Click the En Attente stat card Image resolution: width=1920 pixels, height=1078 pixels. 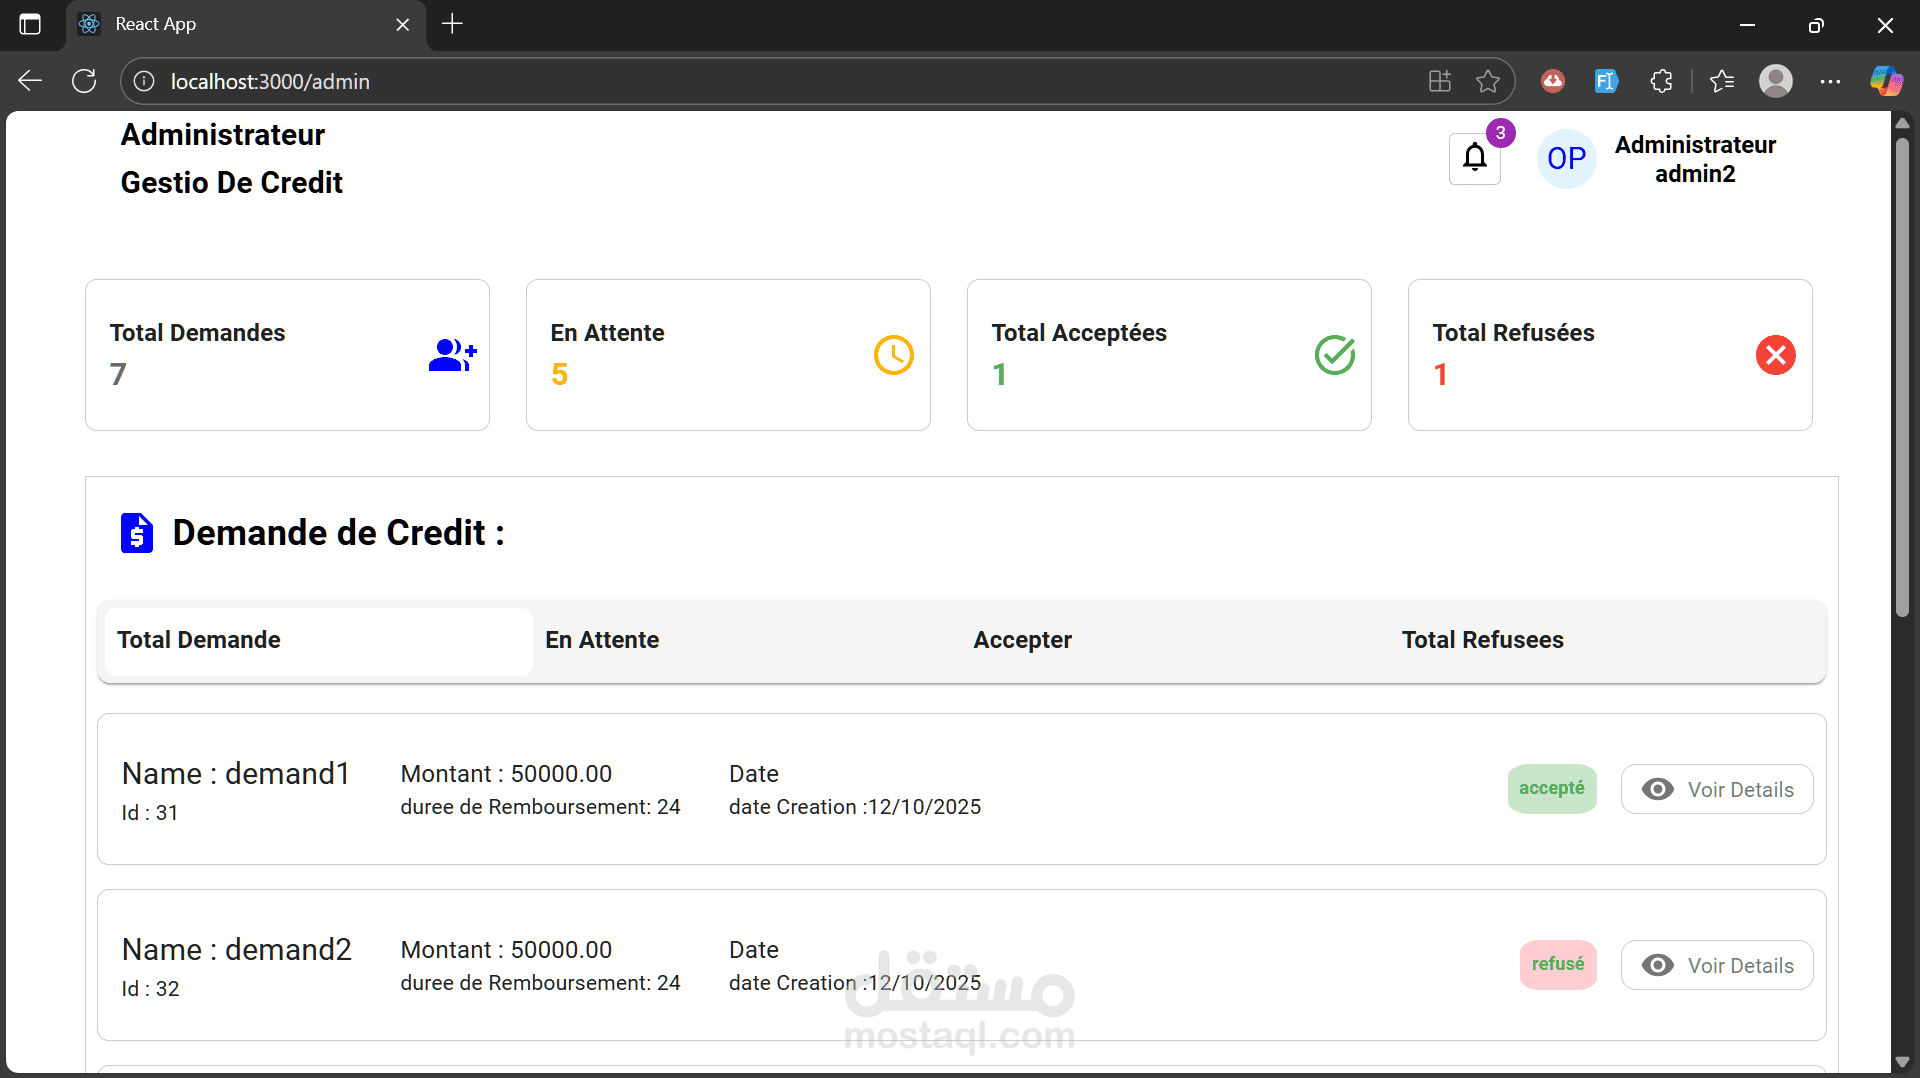click(x=728, y=355)
